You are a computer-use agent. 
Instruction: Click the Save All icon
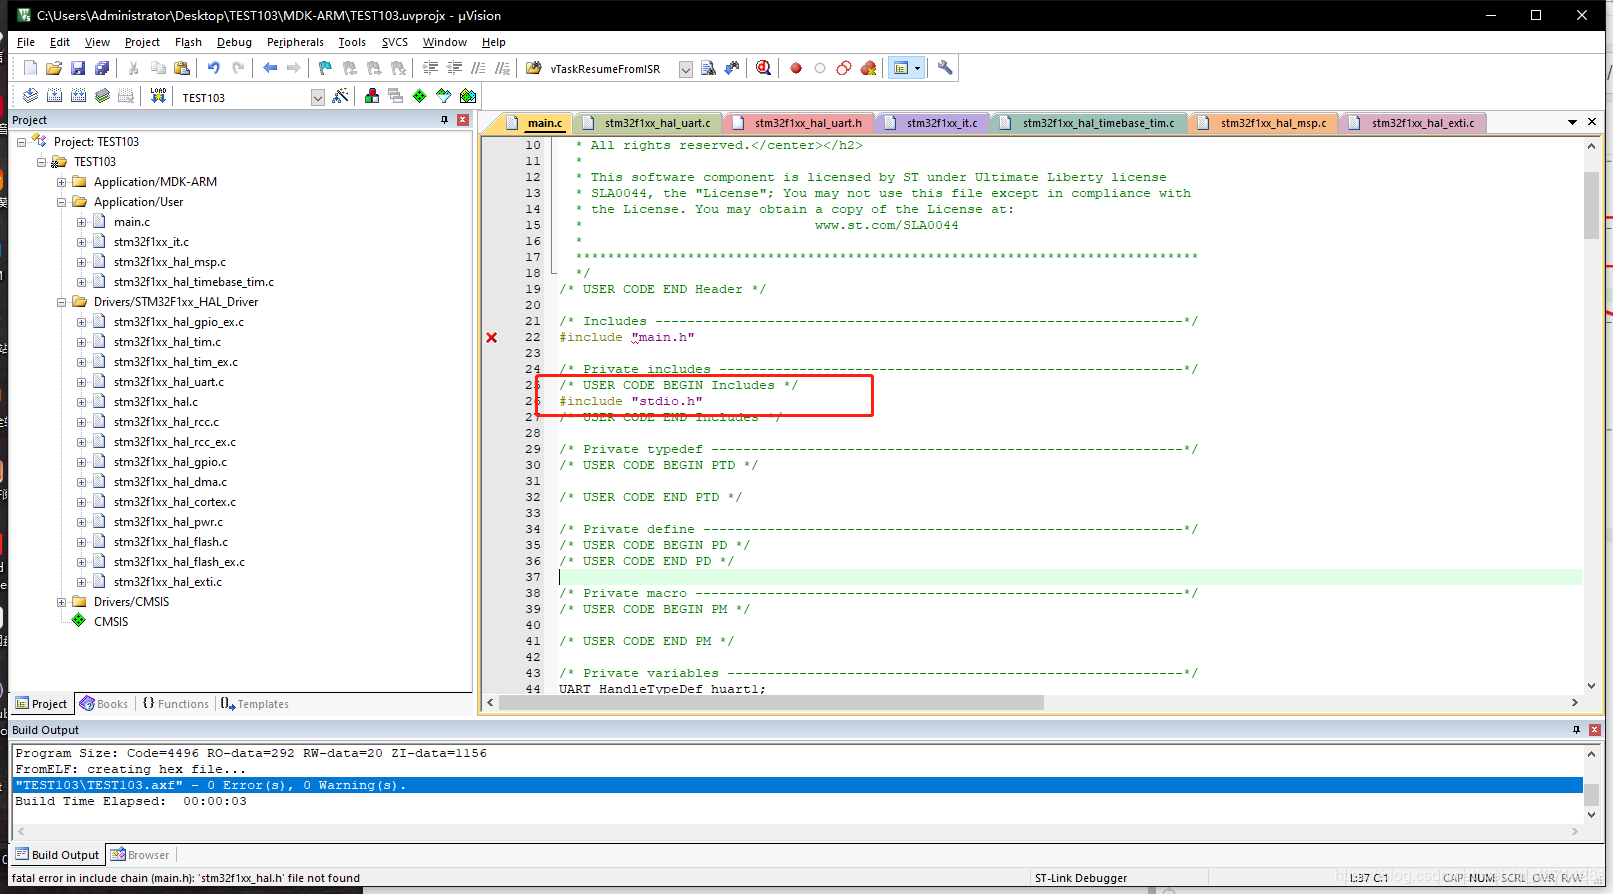102,68
